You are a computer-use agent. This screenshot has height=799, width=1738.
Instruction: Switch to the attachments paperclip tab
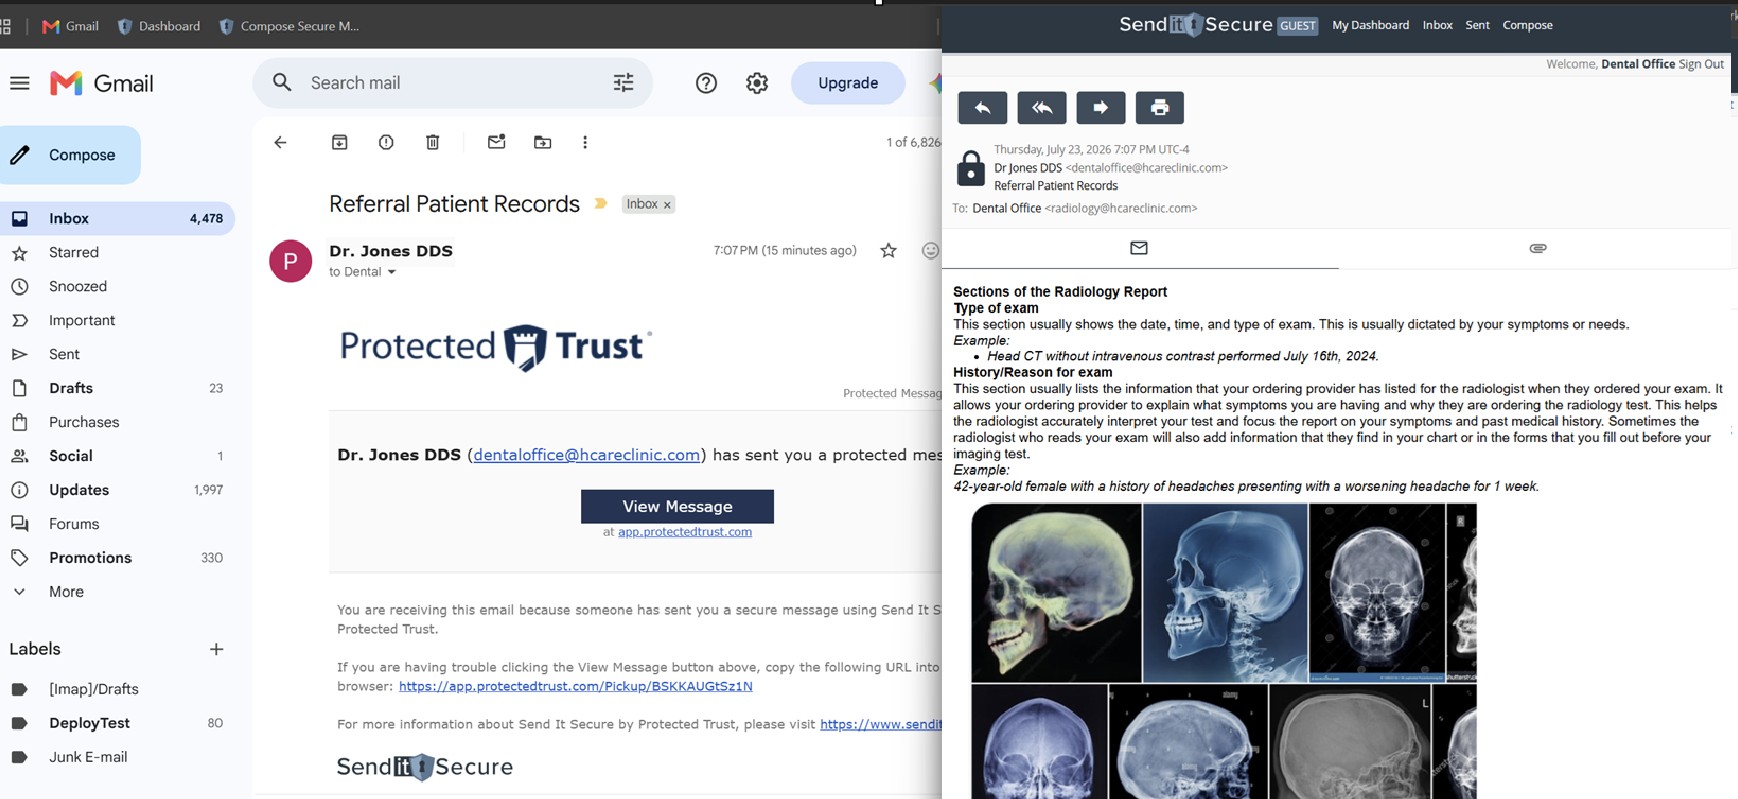point(1538,248)
